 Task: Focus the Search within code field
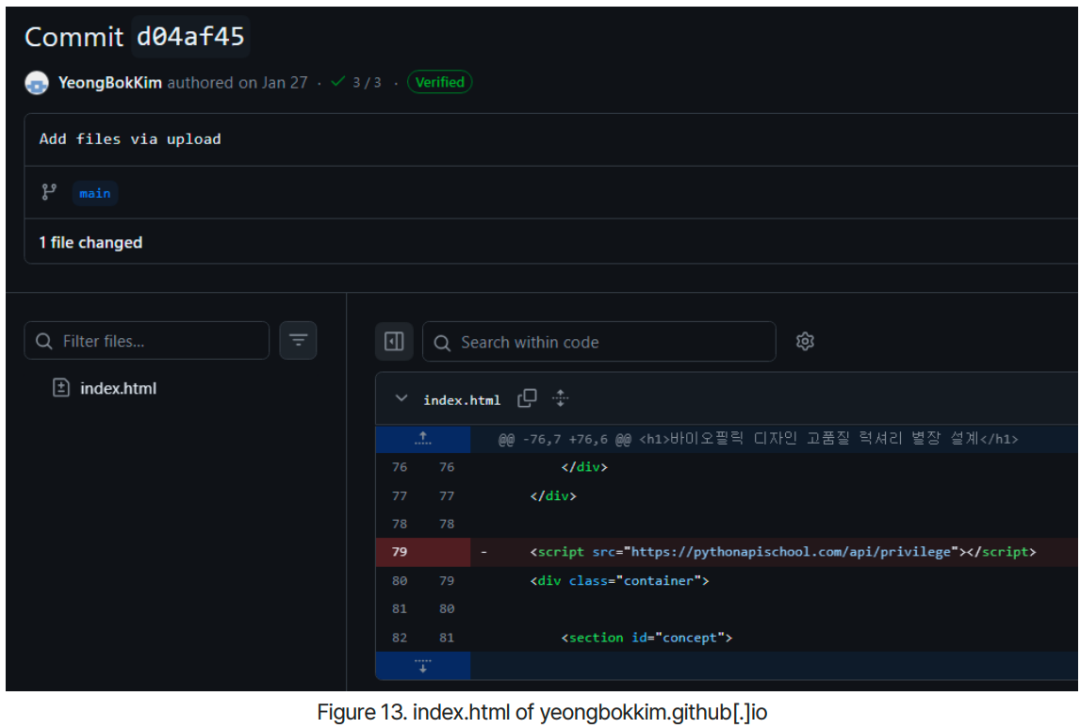[x=599, y=342]
